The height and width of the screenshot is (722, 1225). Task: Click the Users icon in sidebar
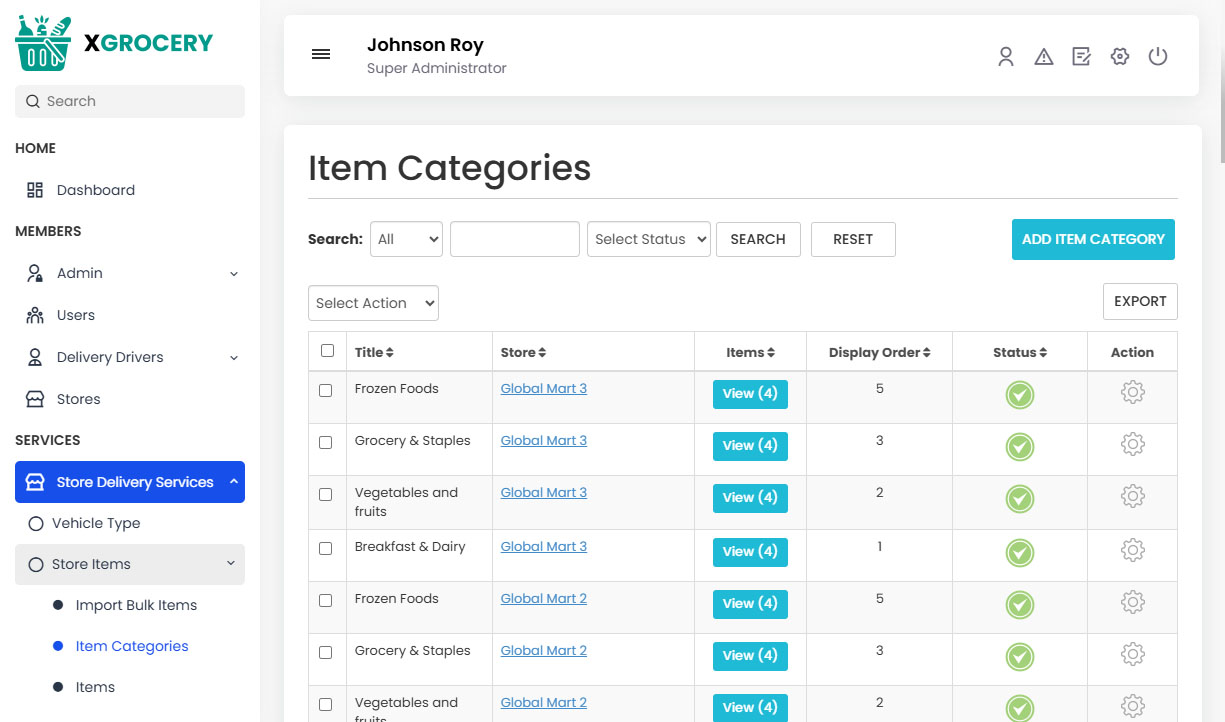33,315
